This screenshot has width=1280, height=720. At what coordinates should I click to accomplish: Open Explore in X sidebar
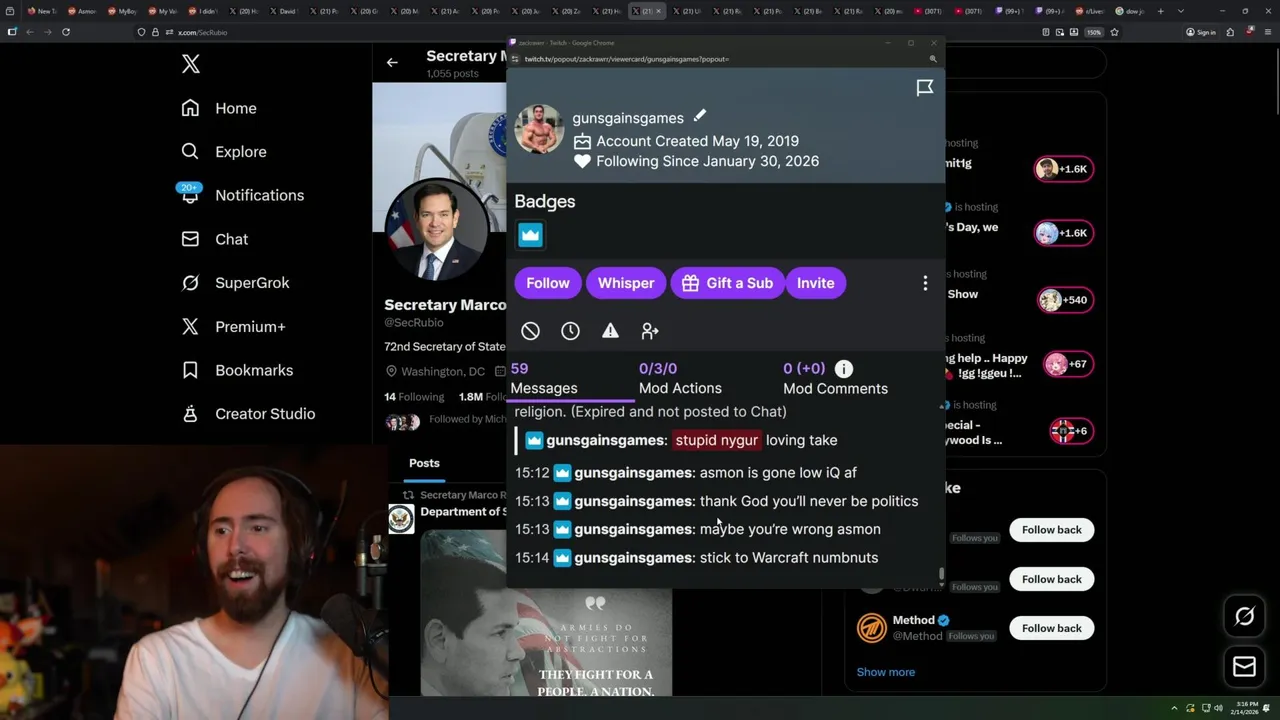pyautogui.click(x=224, y=152)
